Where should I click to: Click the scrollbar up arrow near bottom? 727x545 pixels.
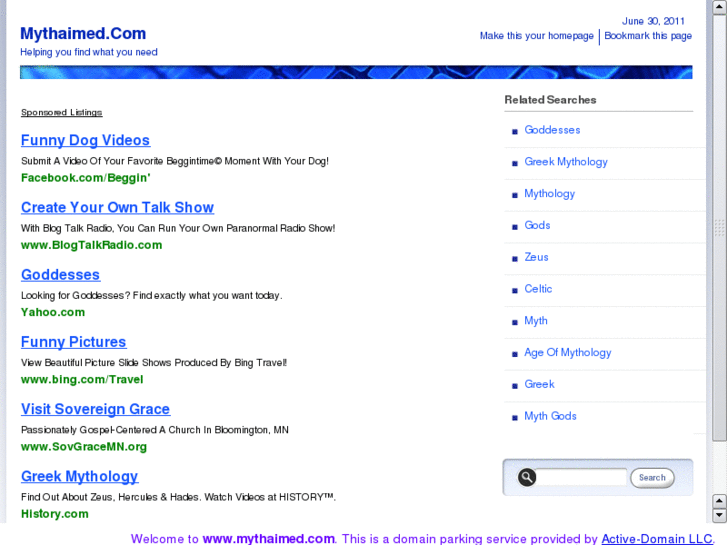pos(719,501)
